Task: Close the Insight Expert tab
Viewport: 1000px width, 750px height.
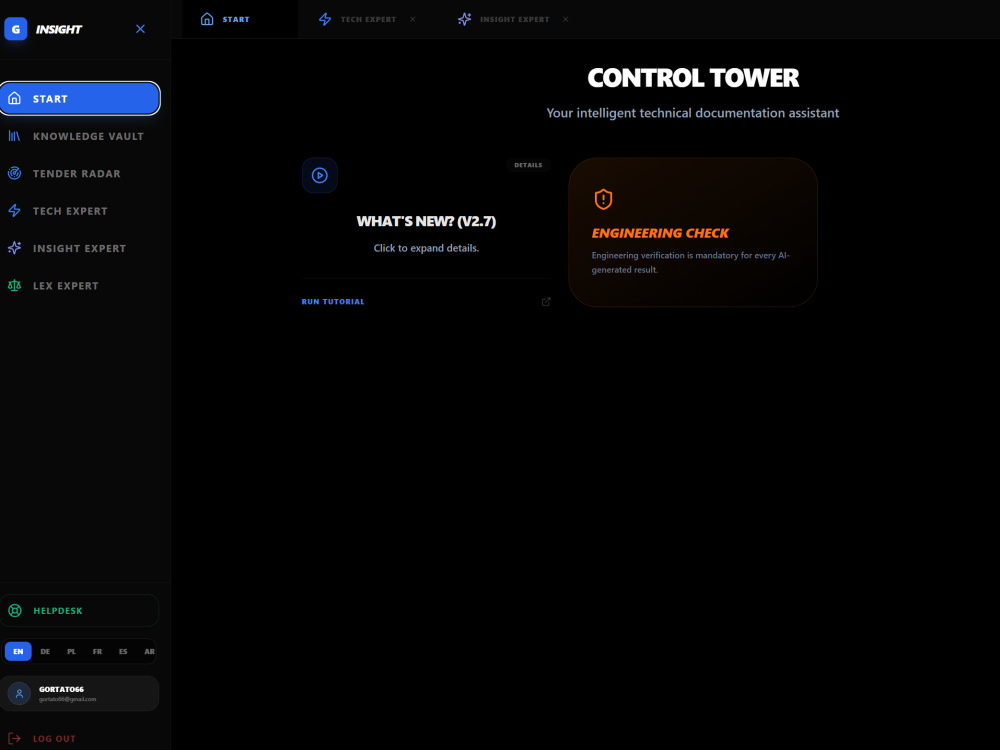Action: coord(566,19)
